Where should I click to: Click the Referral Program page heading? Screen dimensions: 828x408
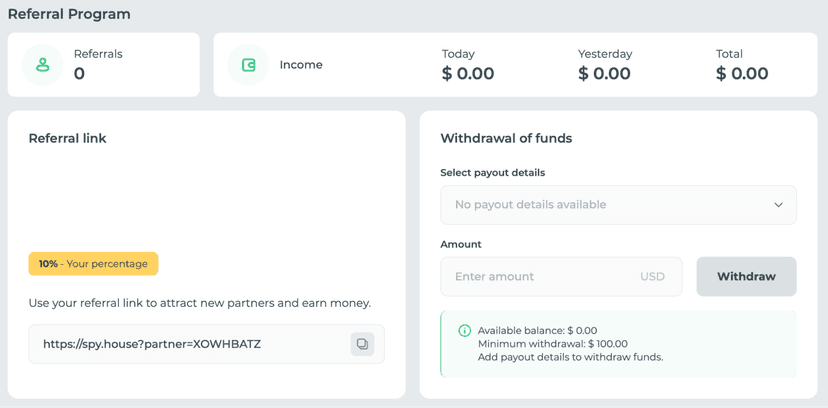69,14
